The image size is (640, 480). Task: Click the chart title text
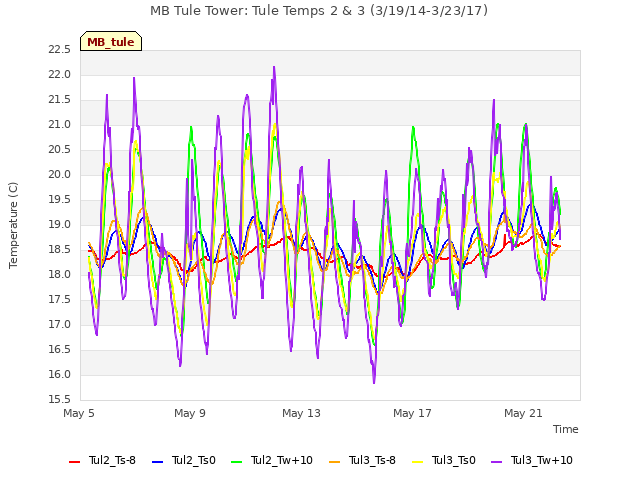[319, 11]
